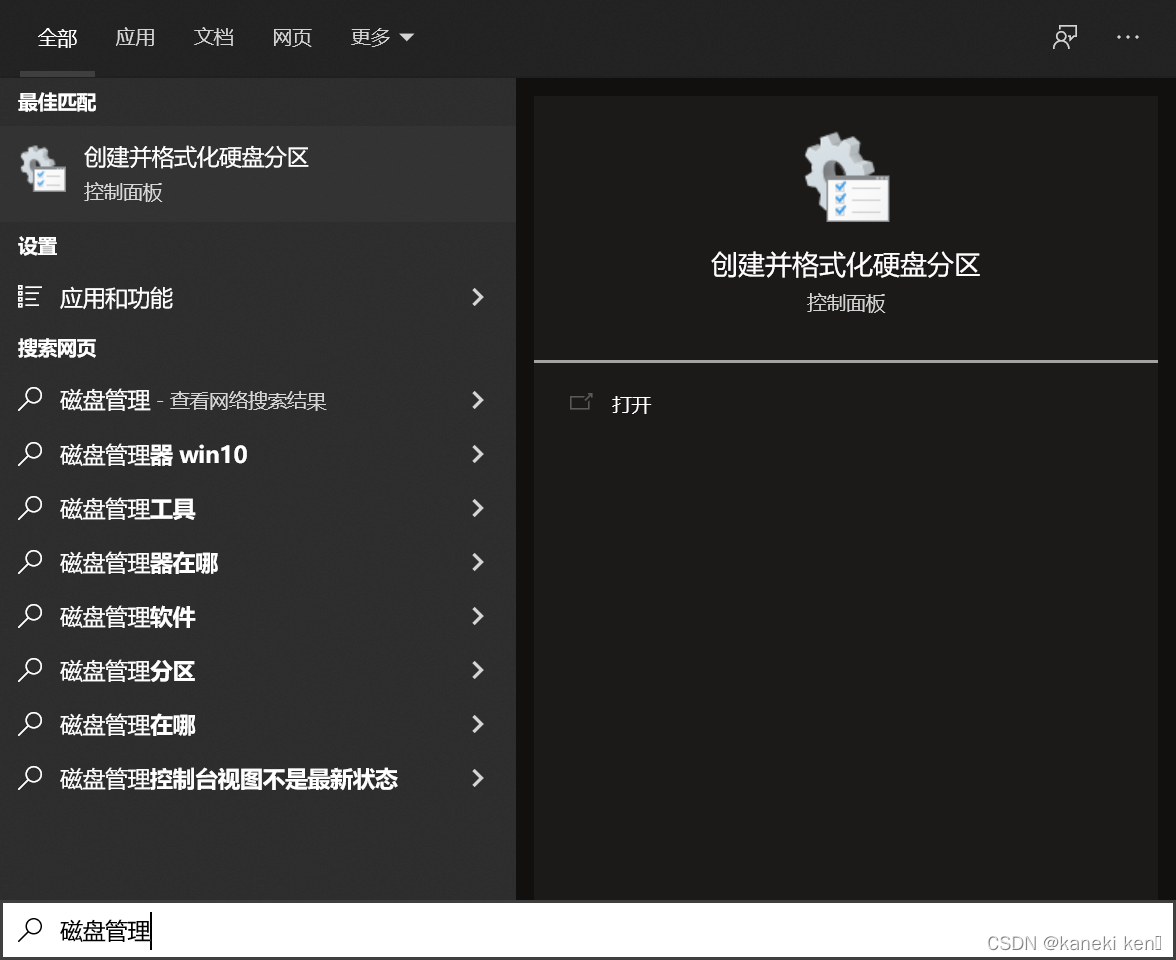Click search icon beside 磁盘管理工具

point(30,508)
